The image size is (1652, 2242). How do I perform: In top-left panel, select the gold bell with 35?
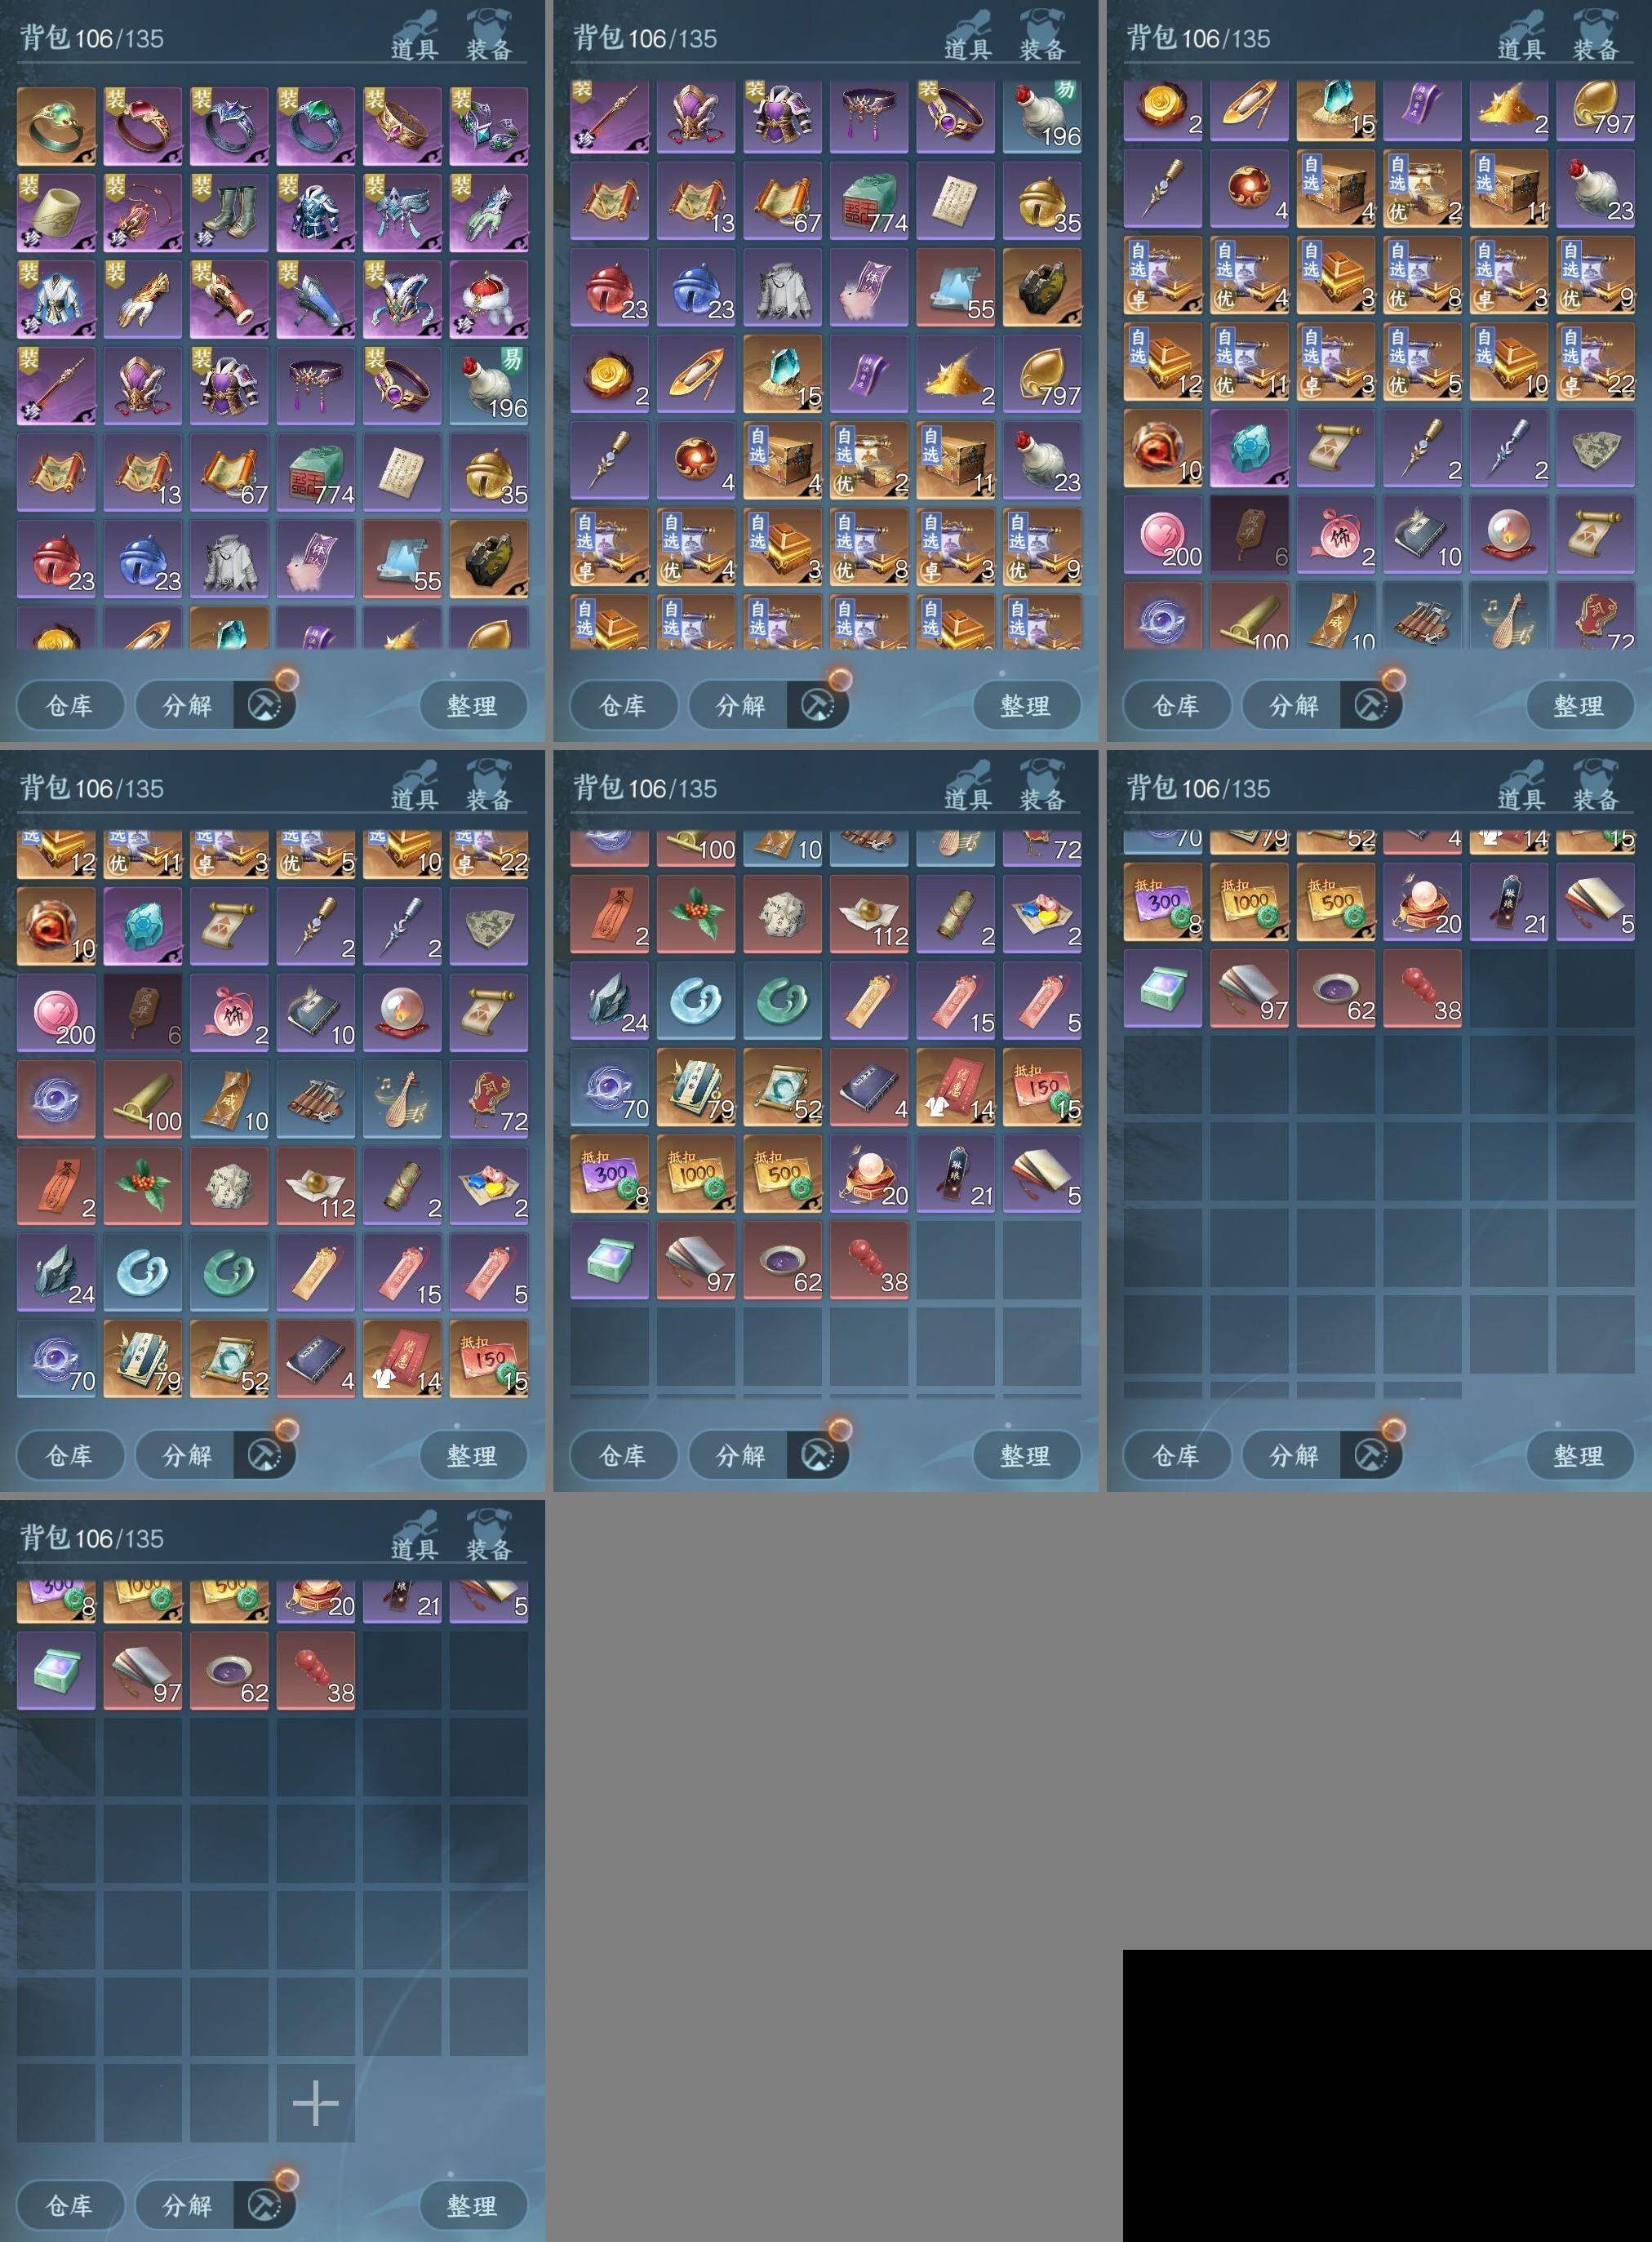click(489, 472)
